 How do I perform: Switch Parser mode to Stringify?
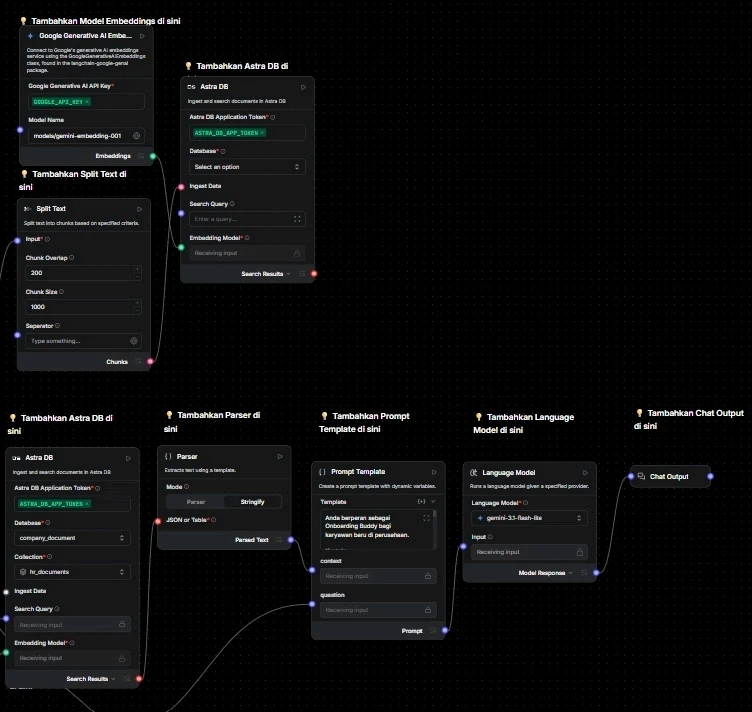coord(252,502)
